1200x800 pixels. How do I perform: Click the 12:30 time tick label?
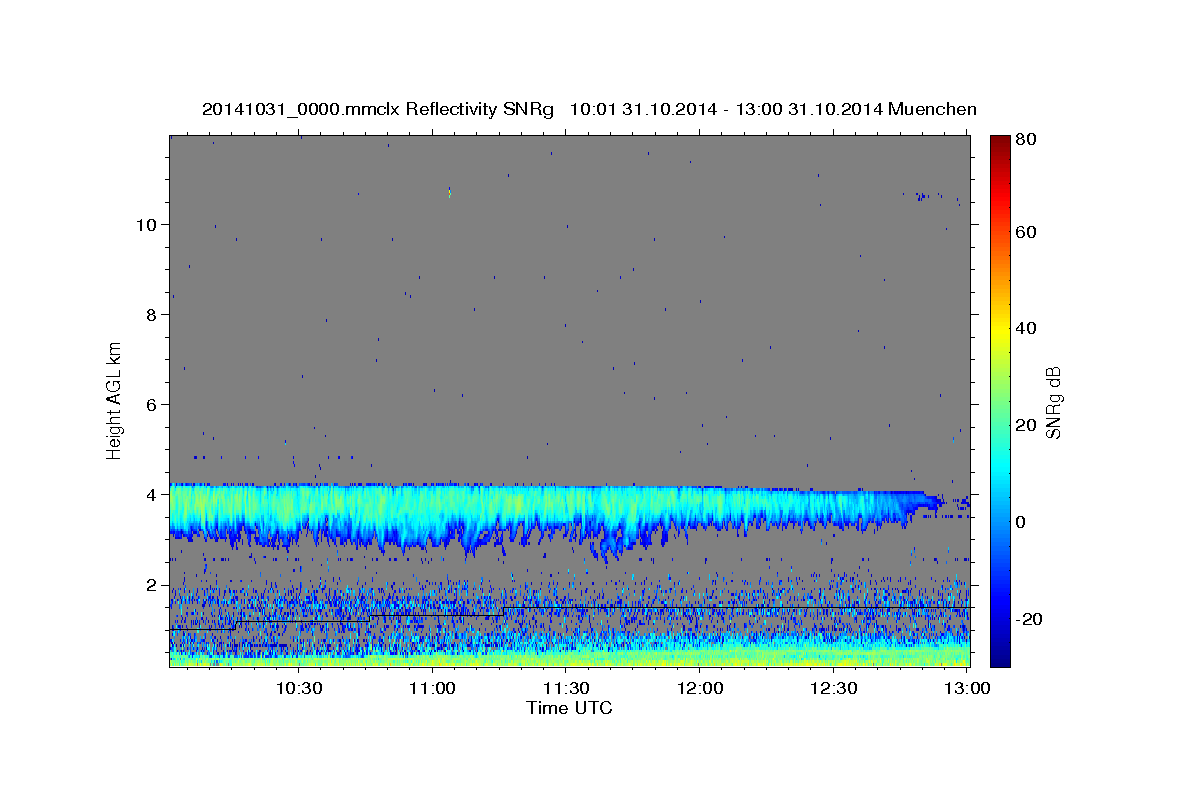pos(833,688)
